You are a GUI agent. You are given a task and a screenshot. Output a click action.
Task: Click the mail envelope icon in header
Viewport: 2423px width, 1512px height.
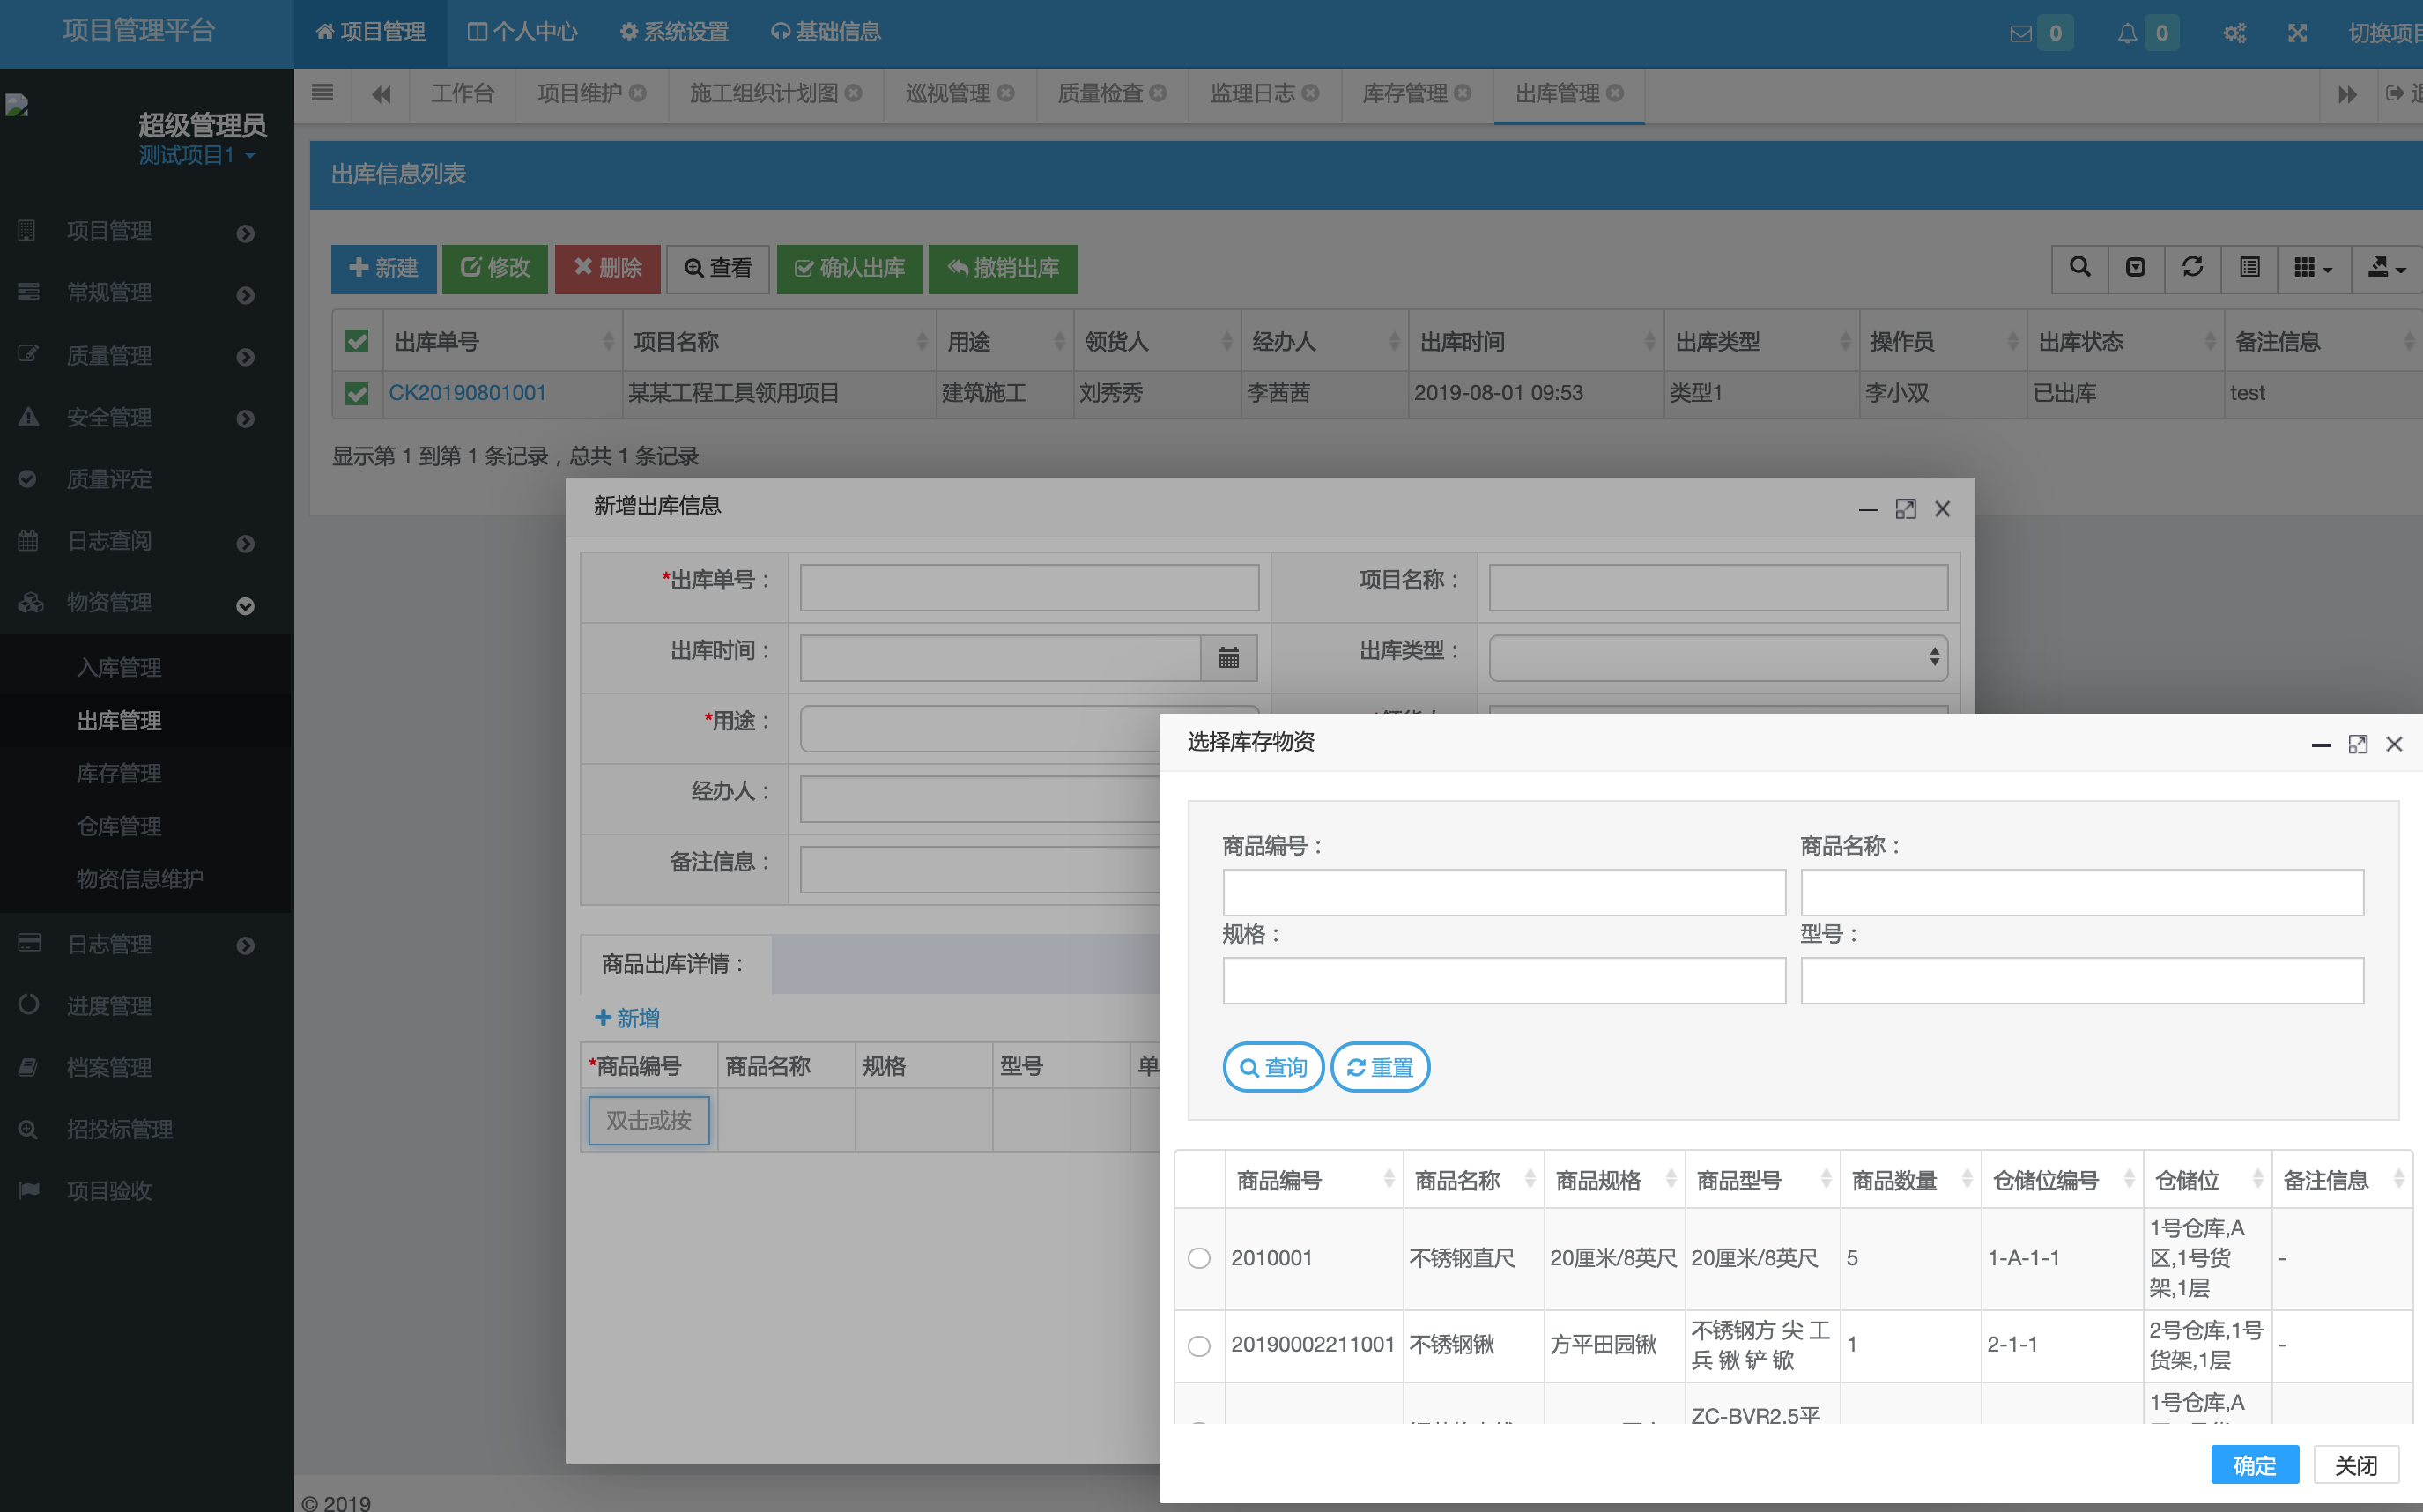(2020, 33)
